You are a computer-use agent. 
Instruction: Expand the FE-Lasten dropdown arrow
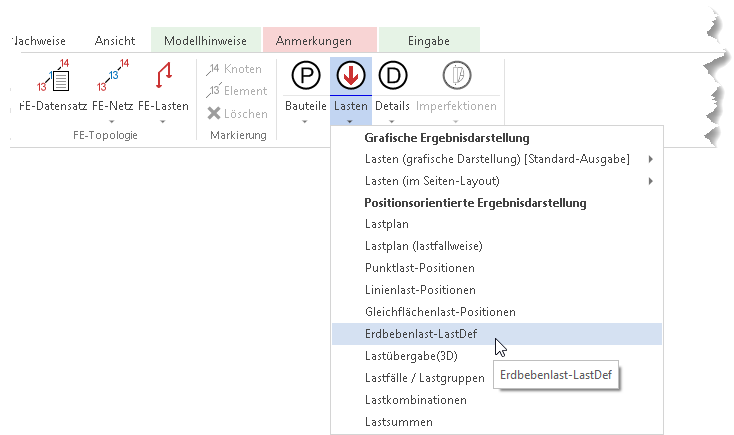[163, 121]
